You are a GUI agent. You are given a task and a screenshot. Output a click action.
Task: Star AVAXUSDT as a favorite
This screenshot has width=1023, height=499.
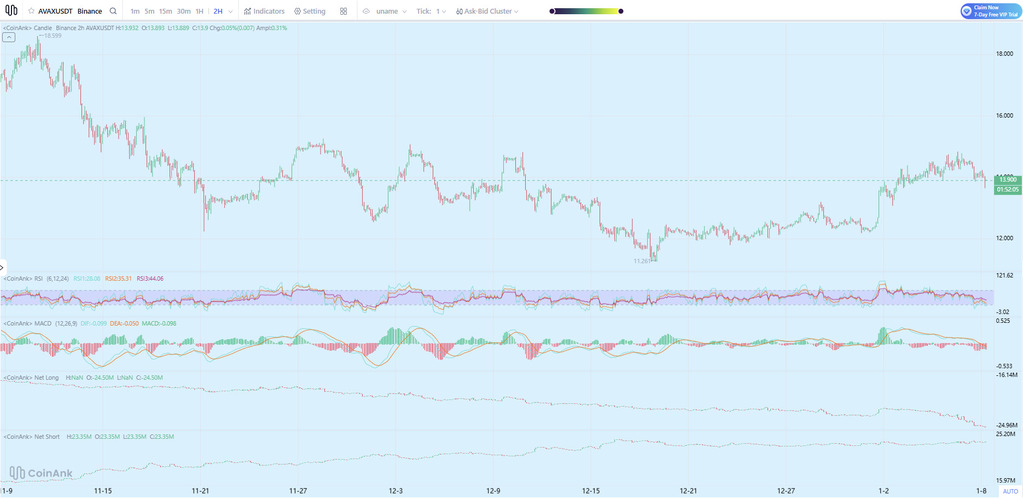(31, 11)
